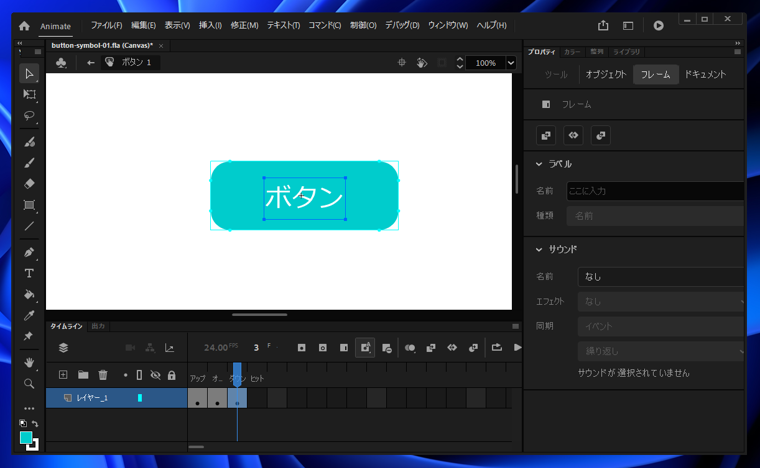
Task: Collapse the サウンド section
Action: 539,250
